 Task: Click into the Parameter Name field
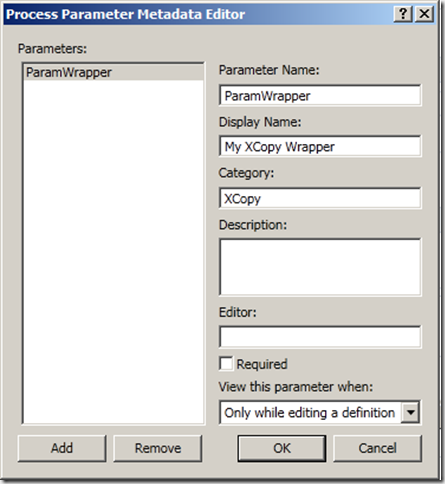coord(320,96)
